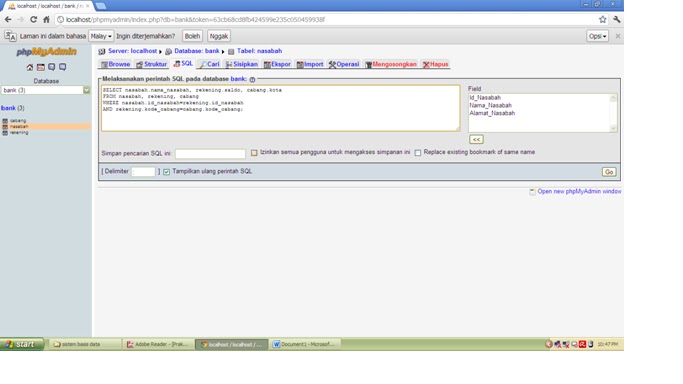The image size is (683, 384).
Task: Switch to the Ekspor tab
Action: pyautogui.click(x=277, y=64)
